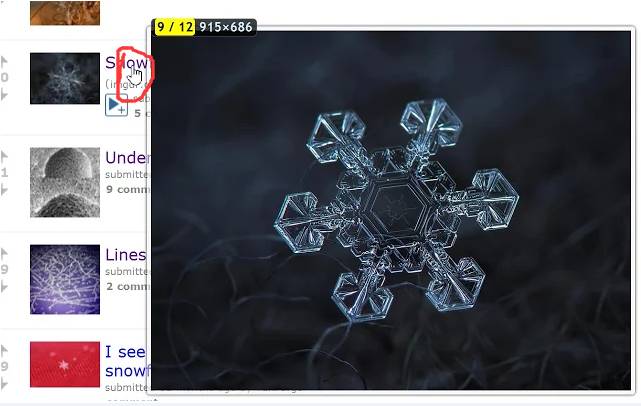Open the '9 comm' comments link

click(128, 189)
